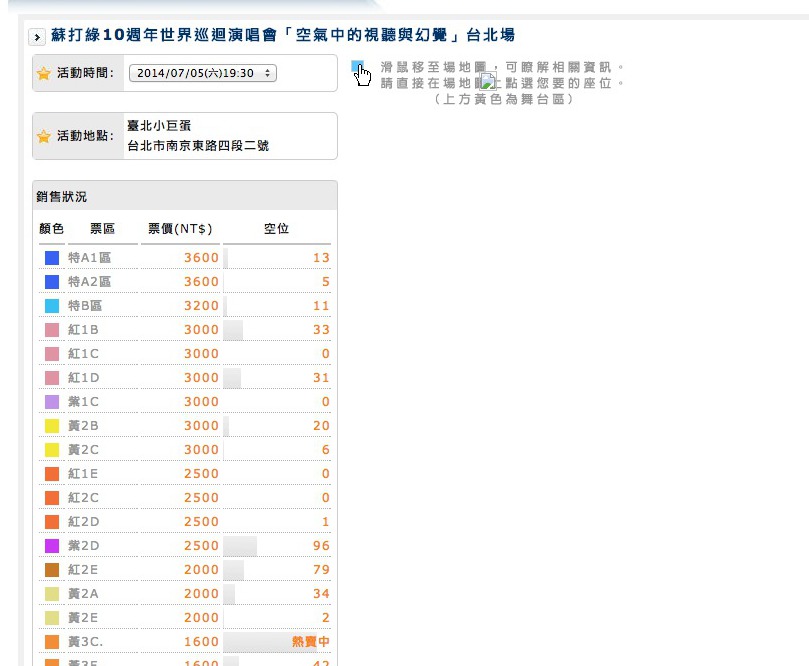809x666 pixels.
Task: Click the vacancy count 79 for 紅2E
Action: point(321,570)
